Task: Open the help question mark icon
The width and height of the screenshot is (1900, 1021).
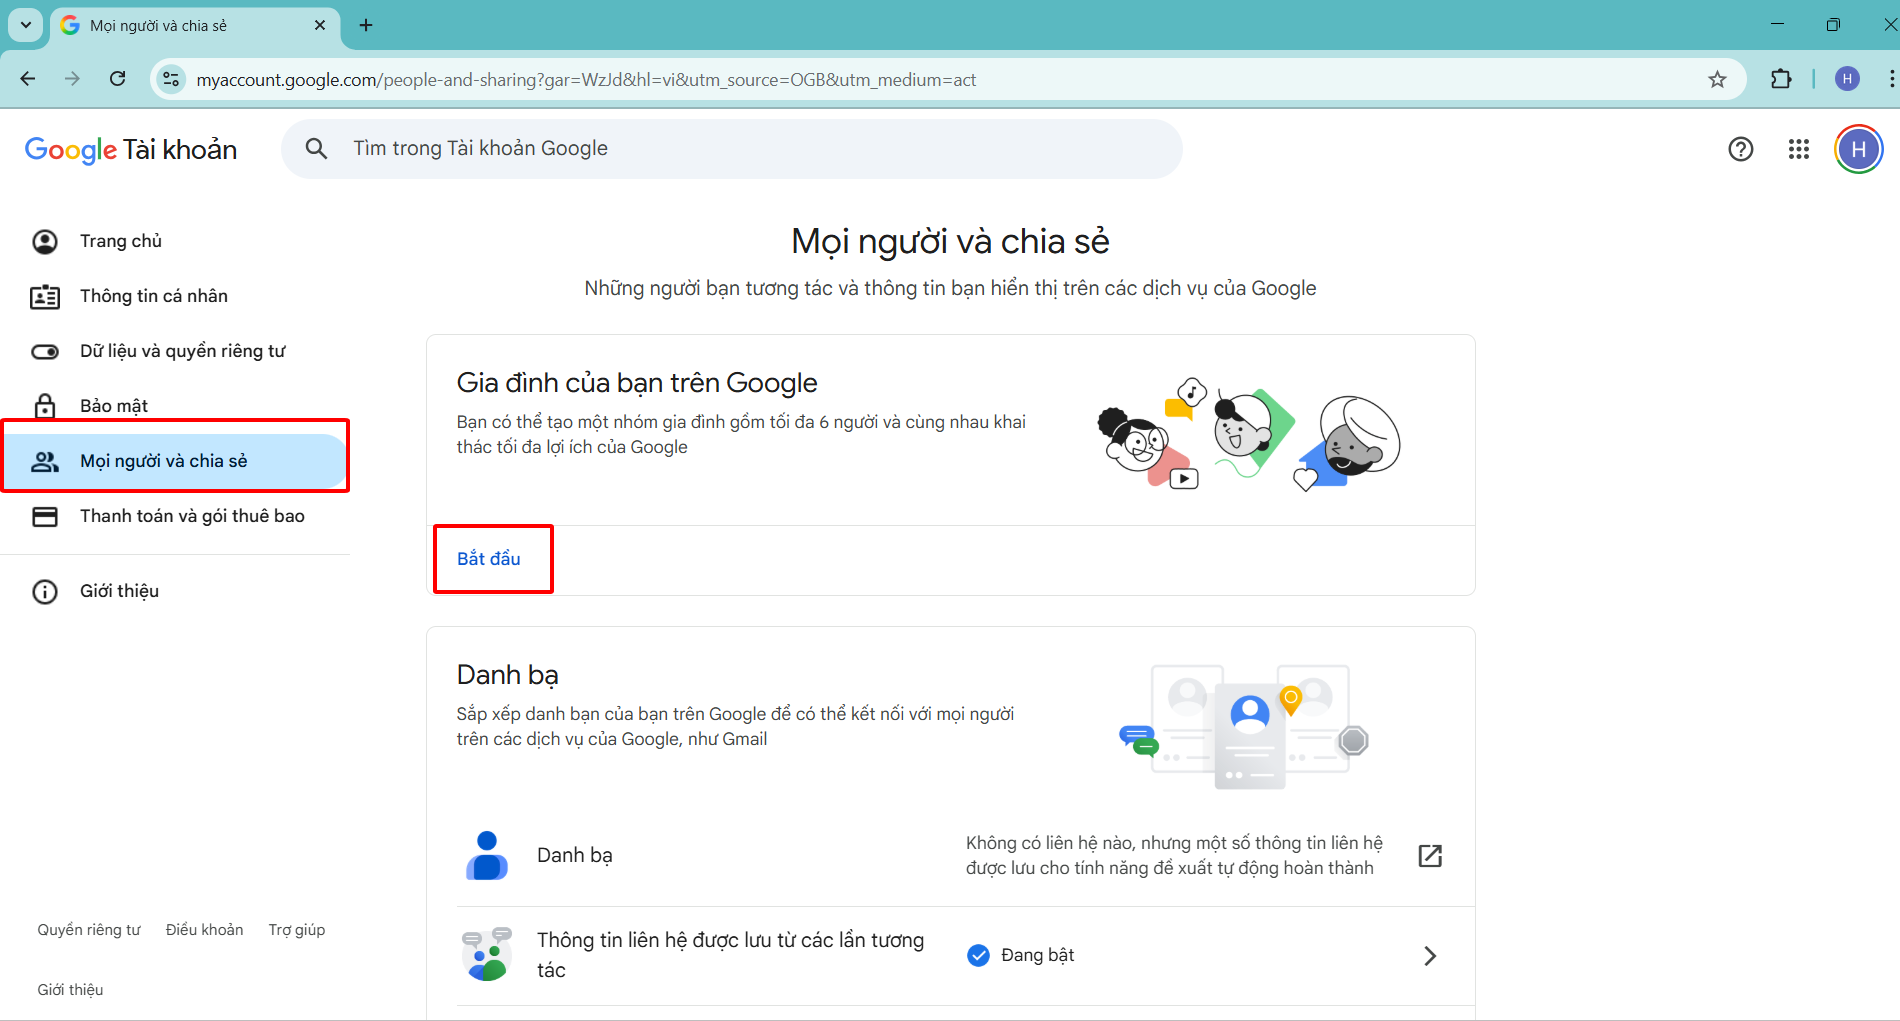Action: point(1741,149)
